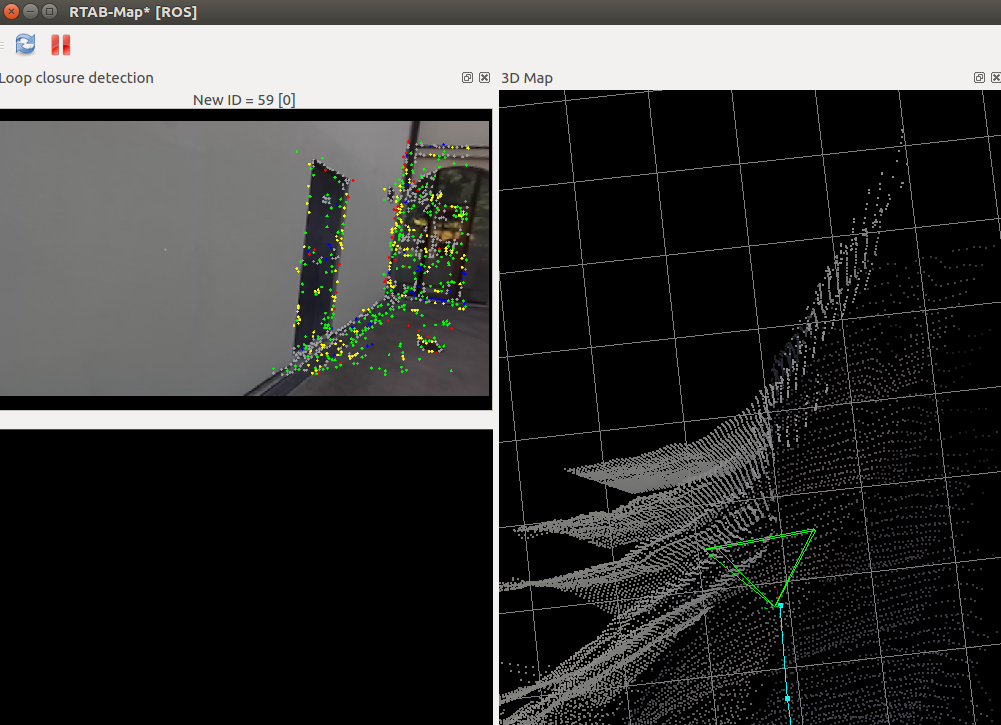Click the empty black loop closure image area

[245, 575]
